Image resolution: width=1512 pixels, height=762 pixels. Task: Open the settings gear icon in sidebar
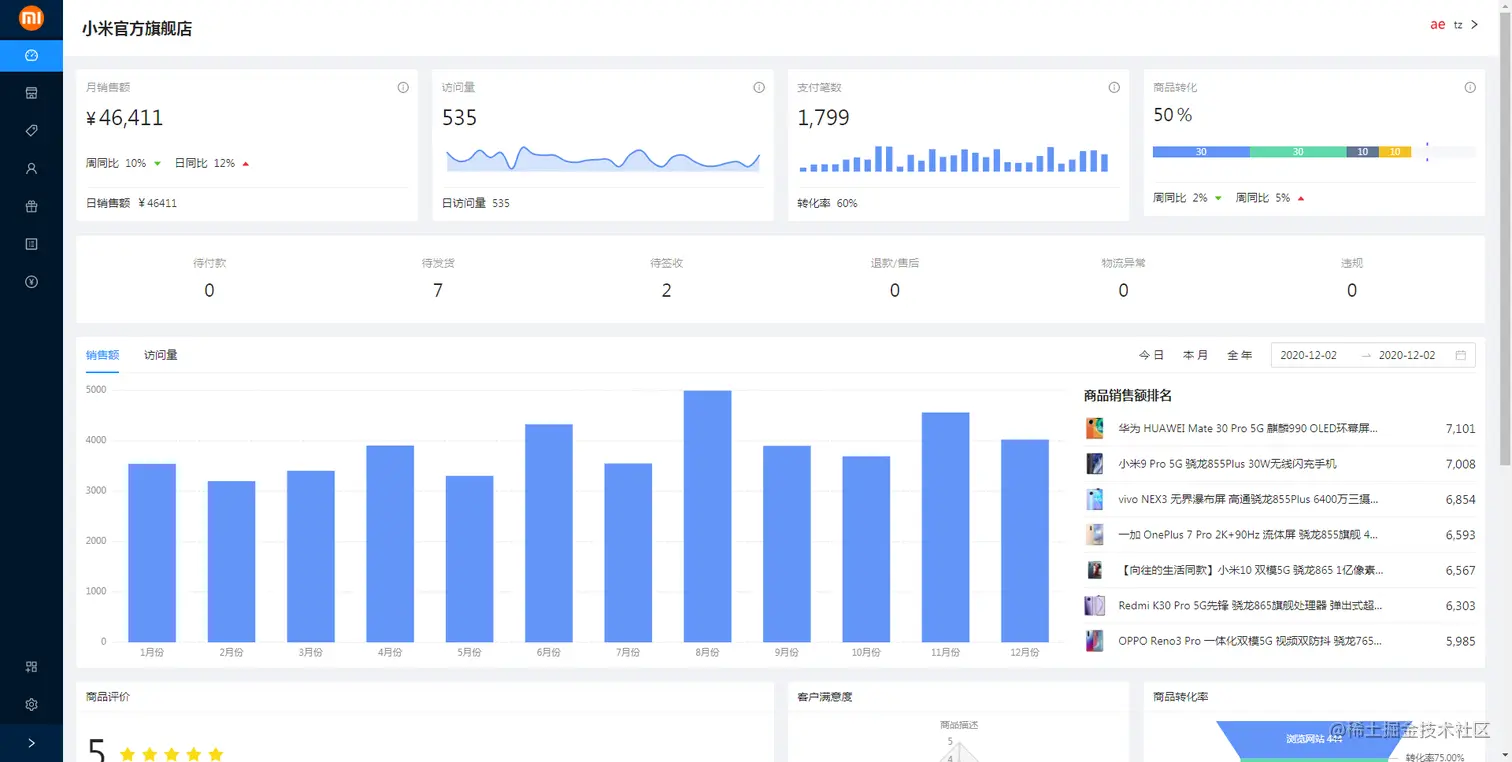tap(31, 705)
